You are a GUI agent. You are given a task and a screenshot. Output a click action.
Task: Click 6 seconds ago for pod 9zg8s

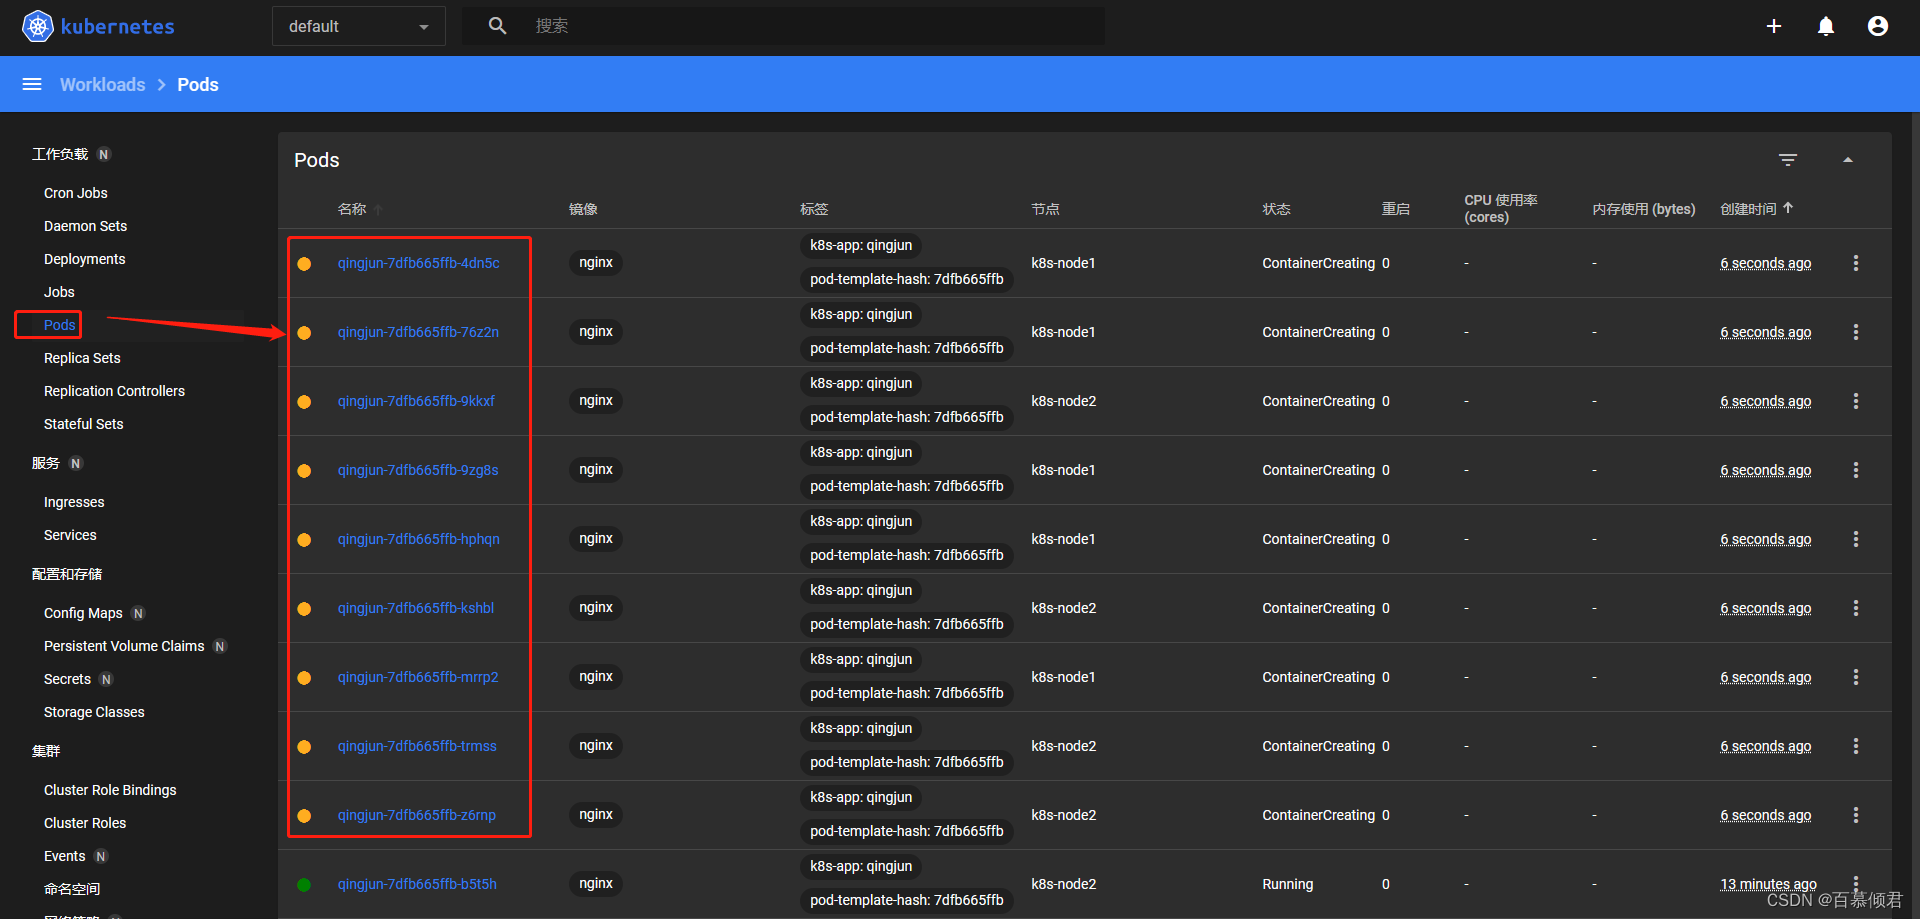click(1765, 470)
